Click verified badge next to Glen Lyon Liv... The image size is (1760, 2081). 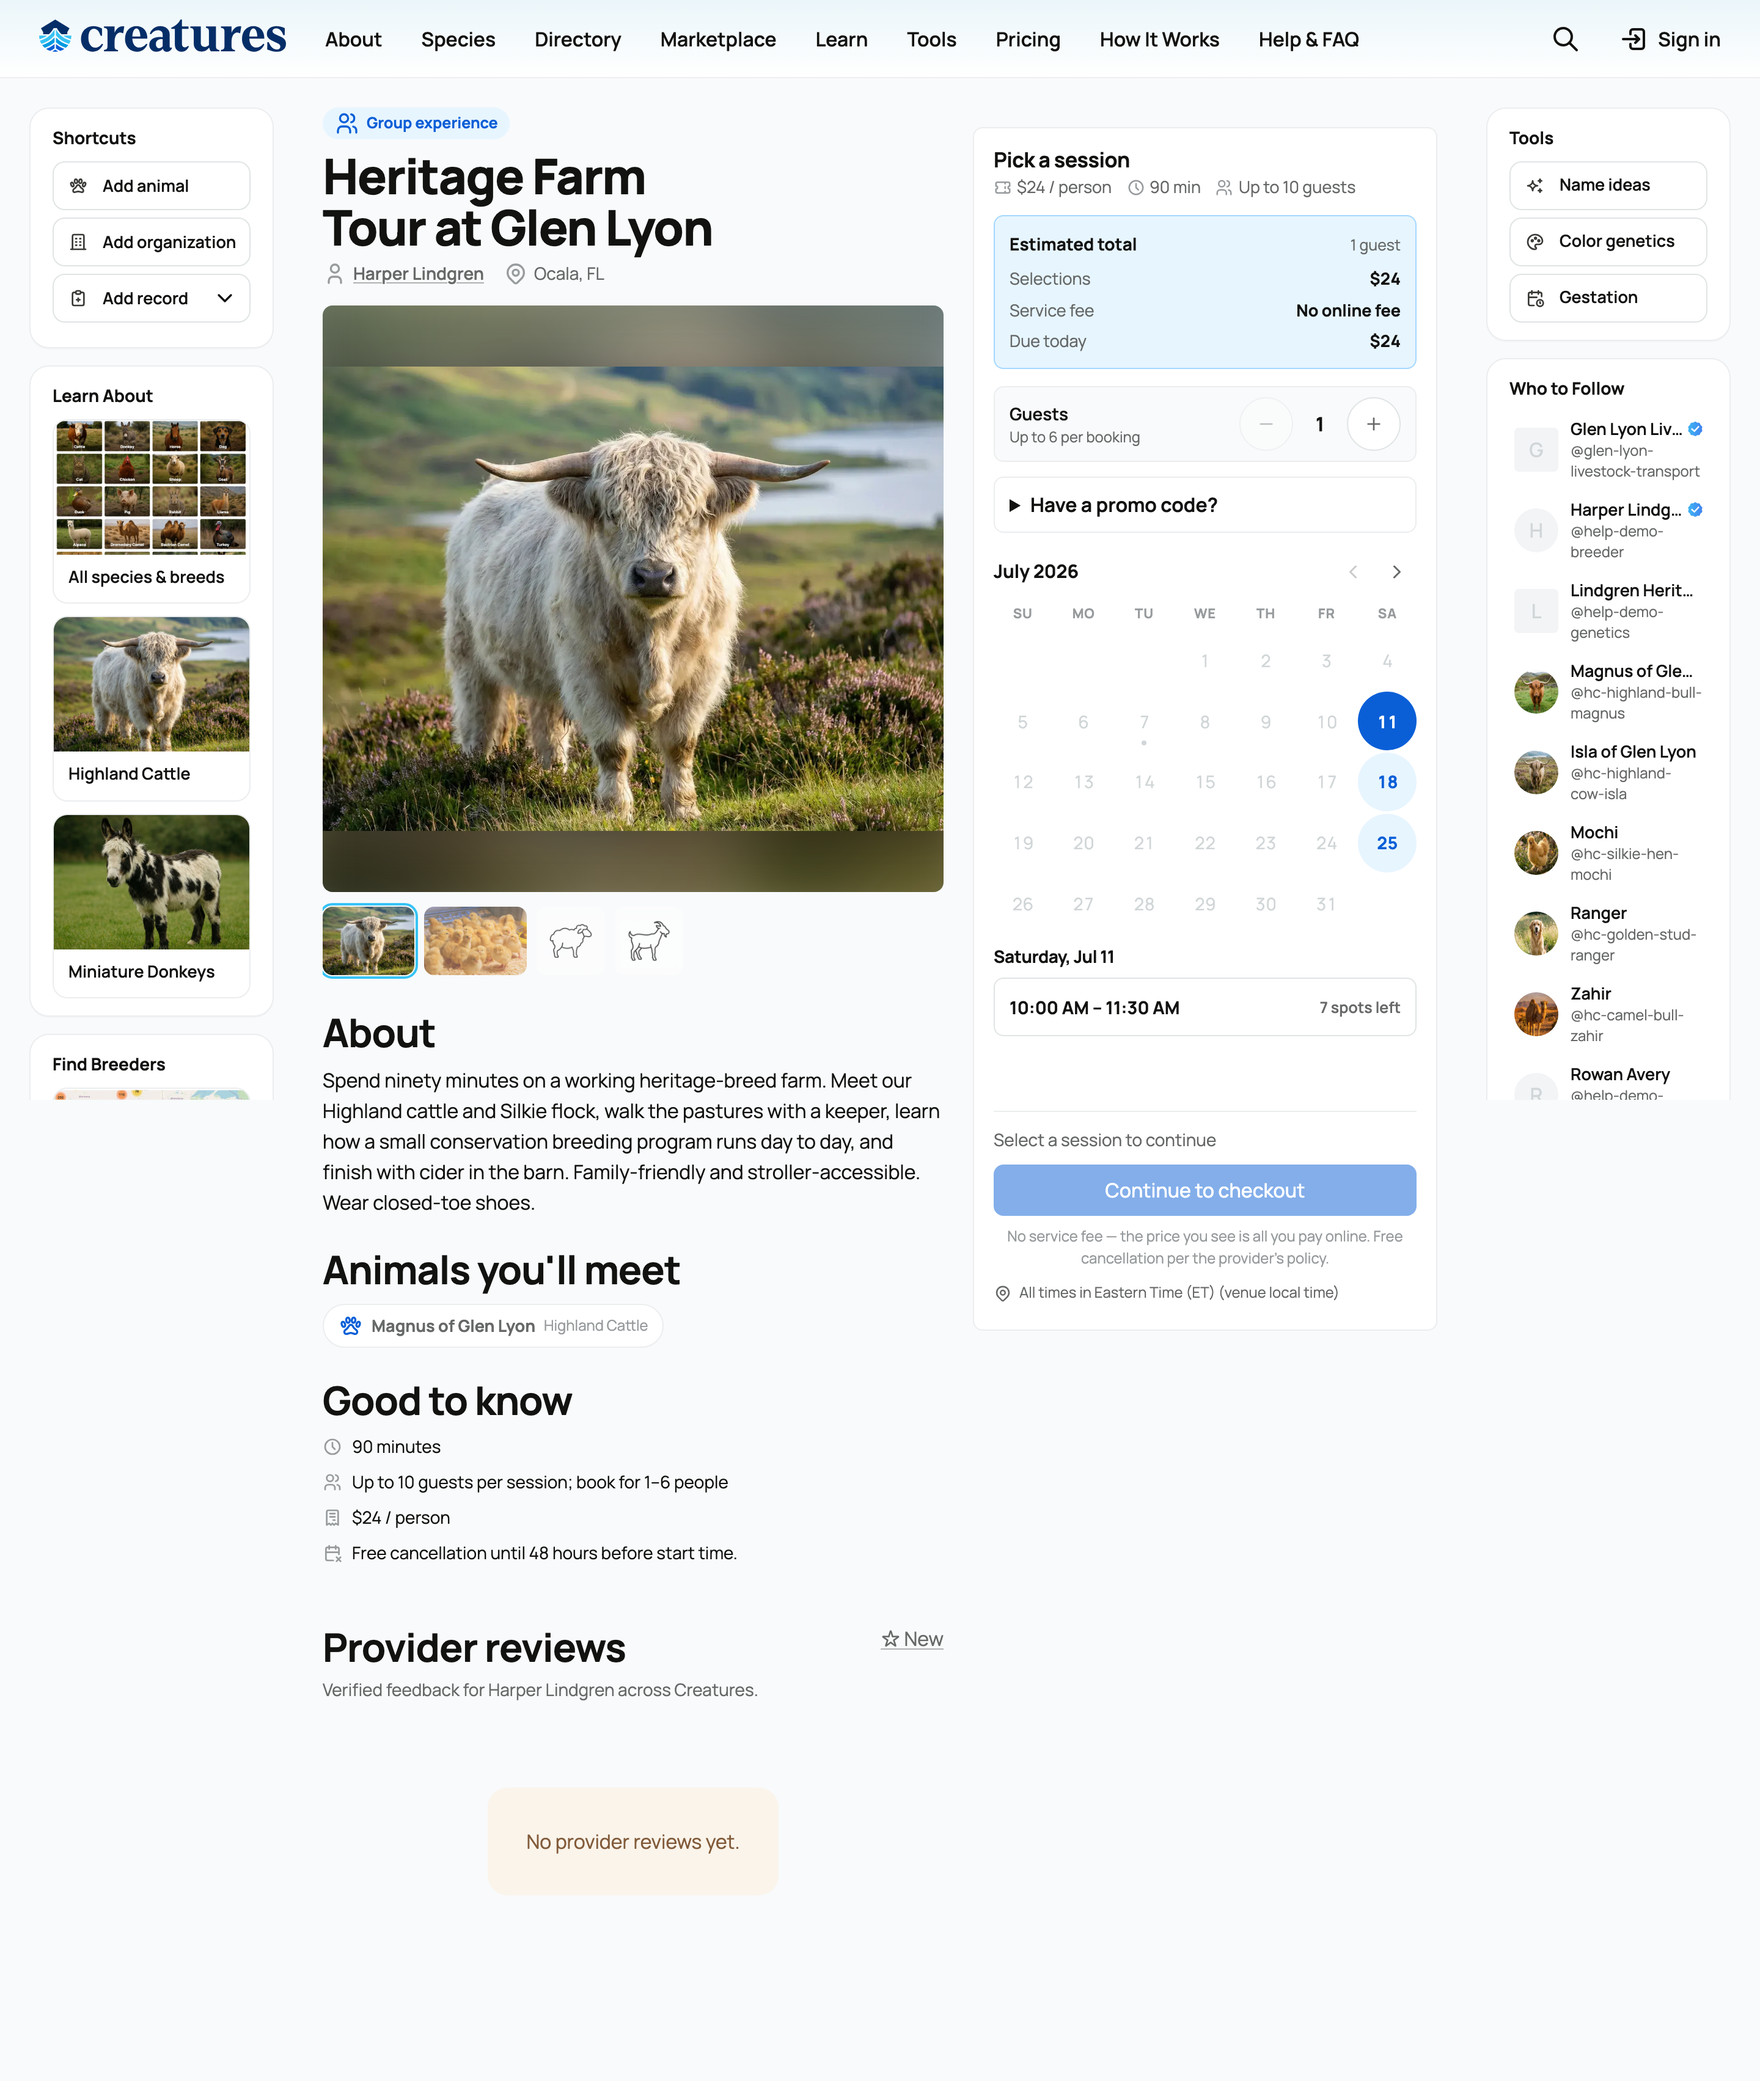(1695, 429)
